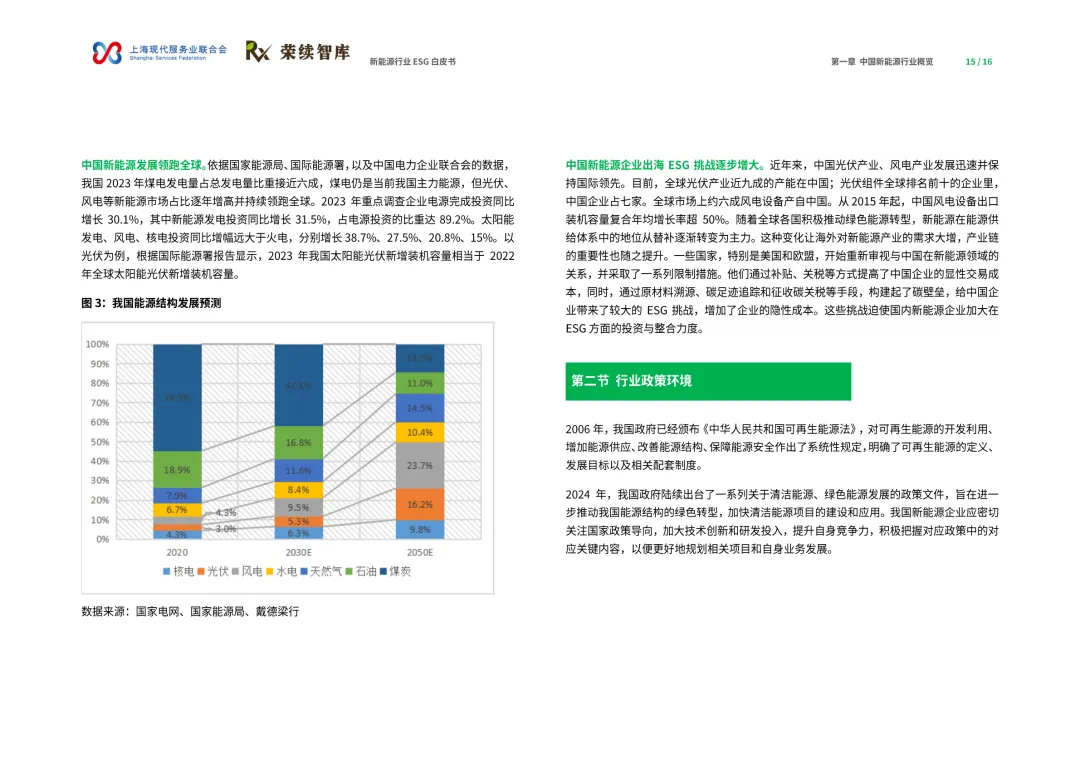The width and height of the screenshot is (1080, 764).
Task: Click the figure caption 图 3：我国能源结构发展预测
Action: coord(151,303)
